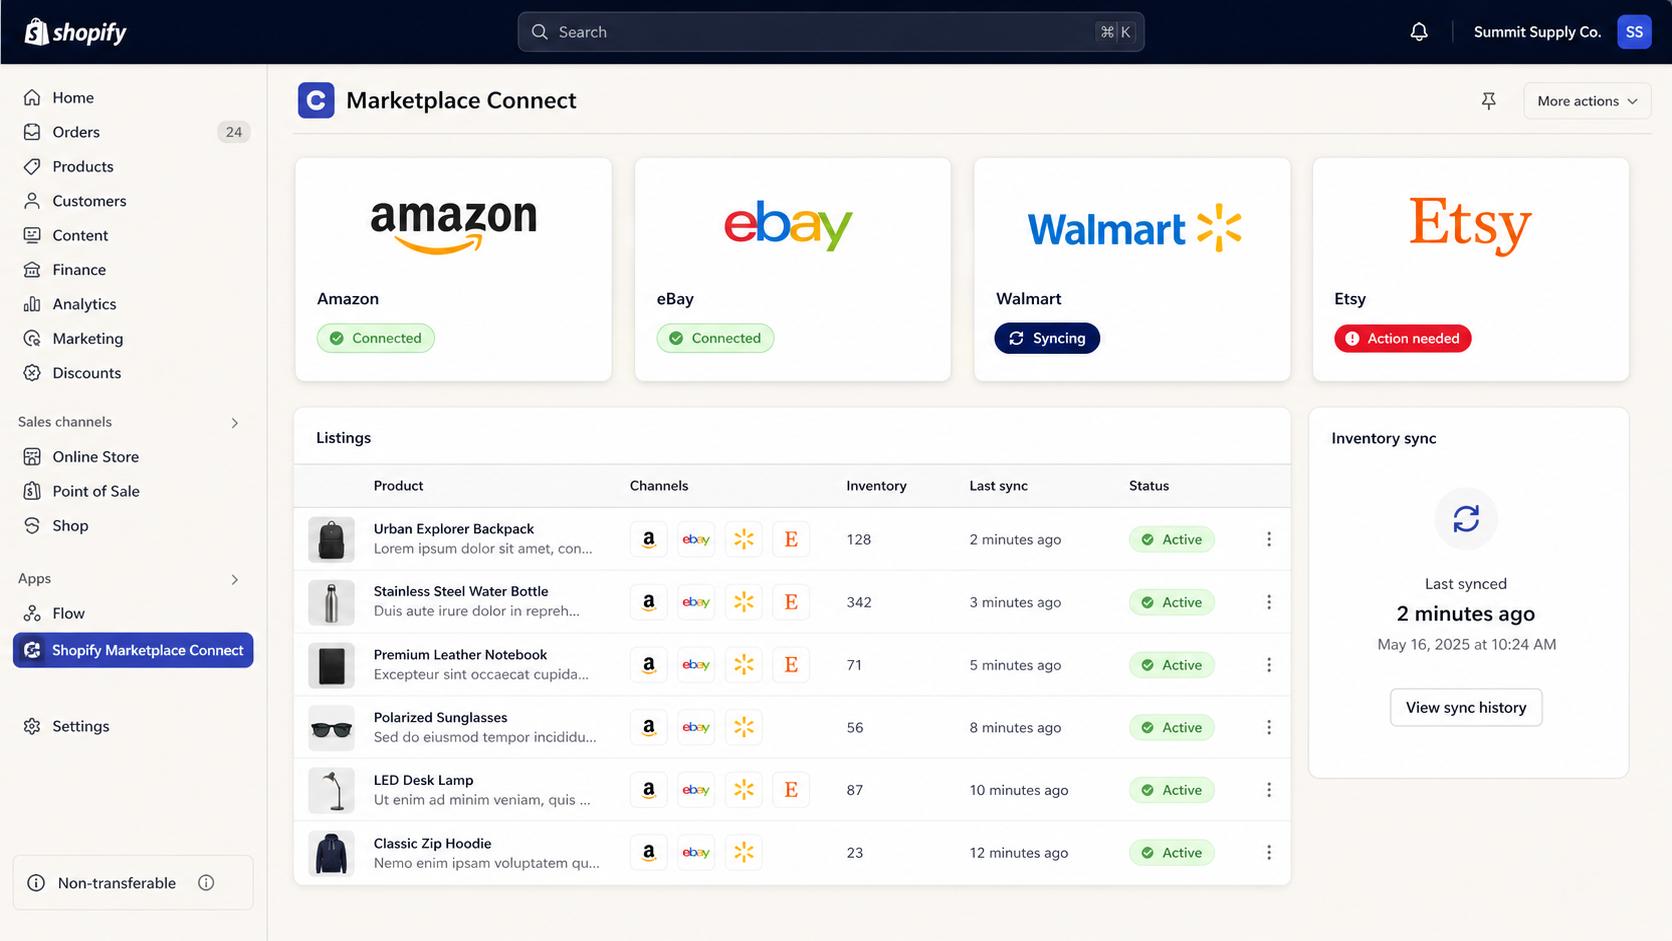The height and width of the screenshot is (941, 1672).
Task: Open Polarized Sunglasses product thumbnail
Action: coord(331,727)
